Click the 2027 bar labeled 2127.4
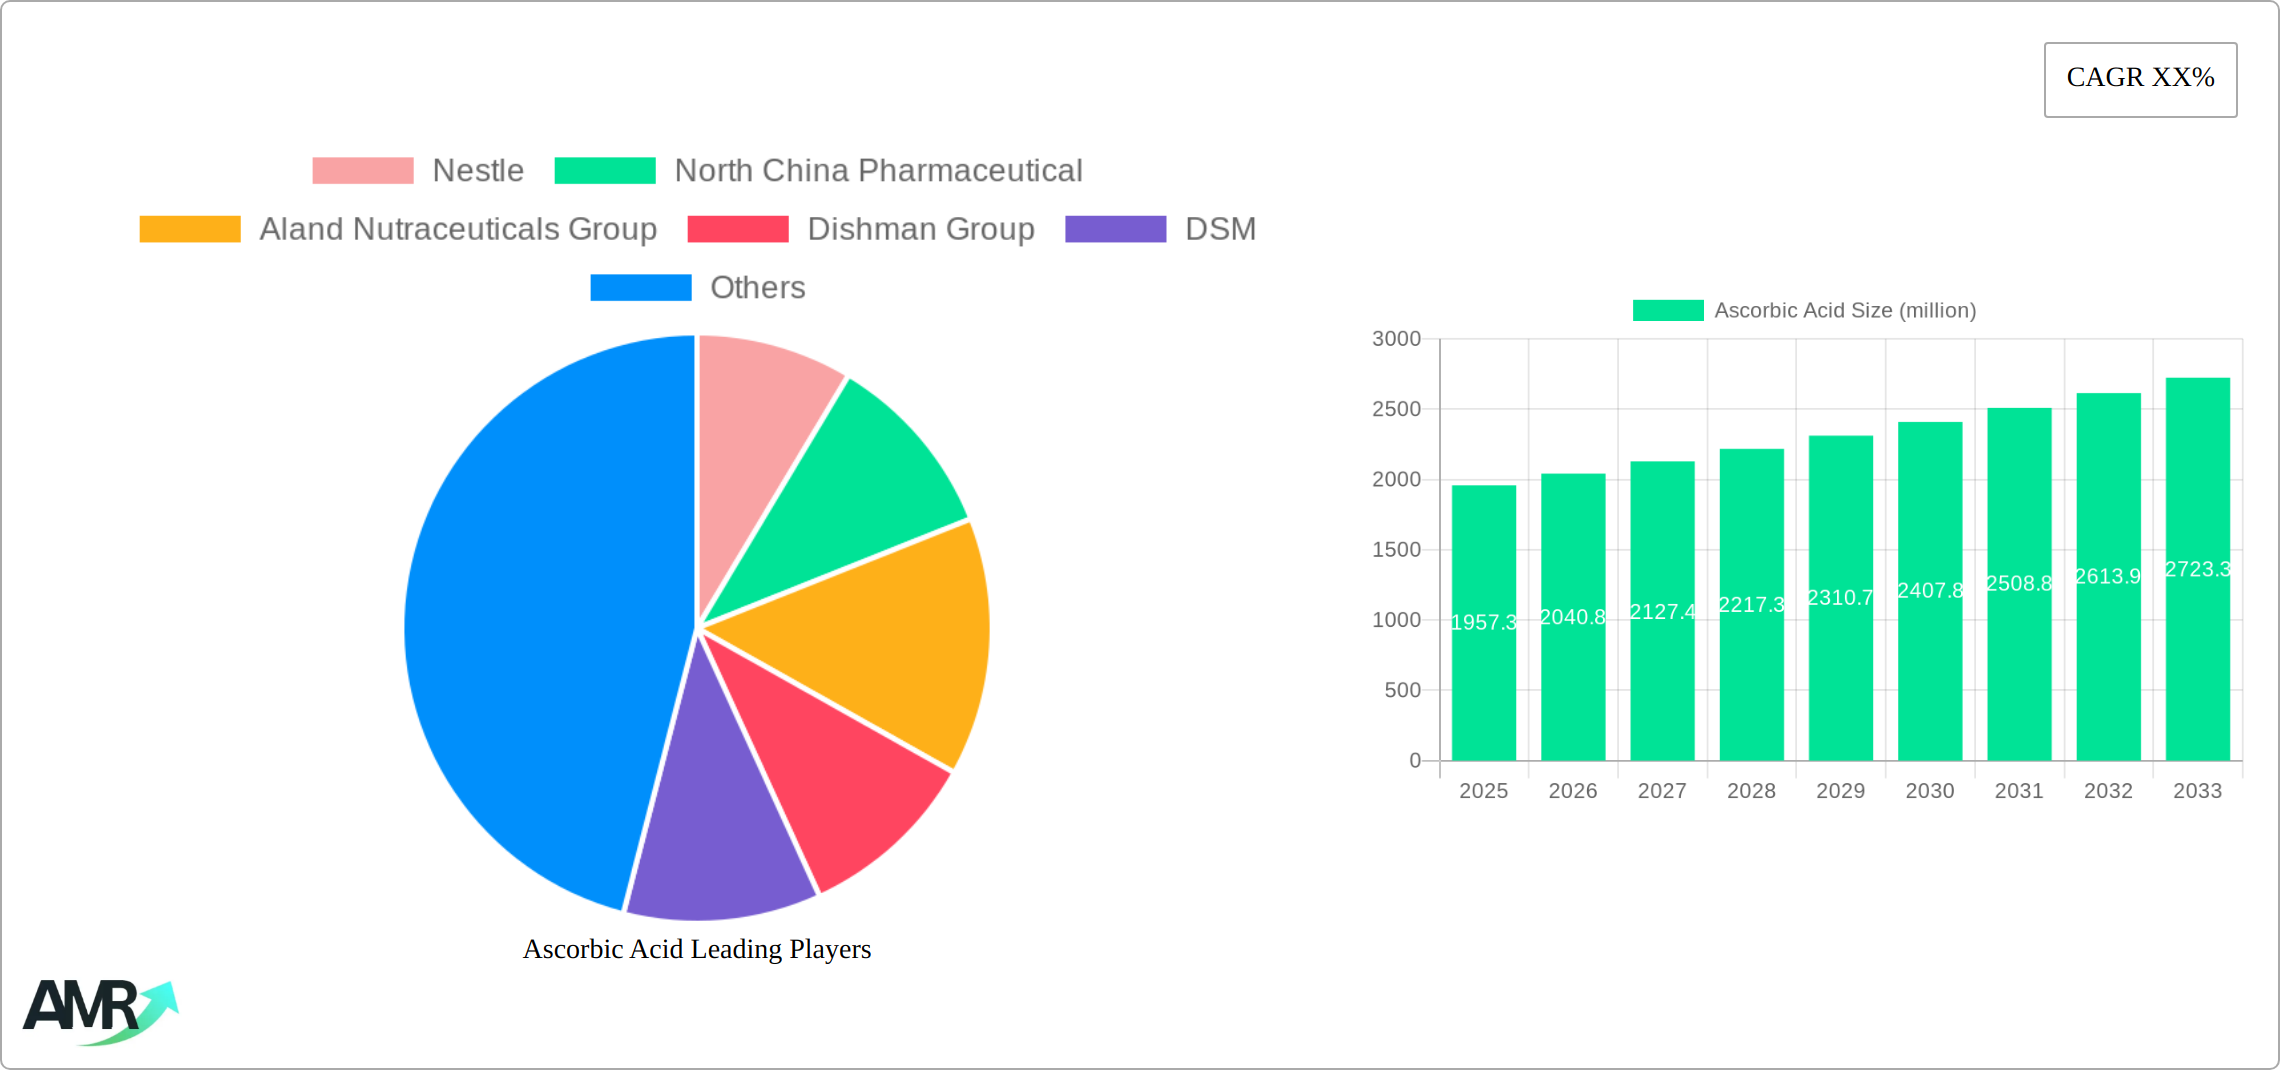The width and height of the screenshot is (2280, 1070). [1662, 611]
